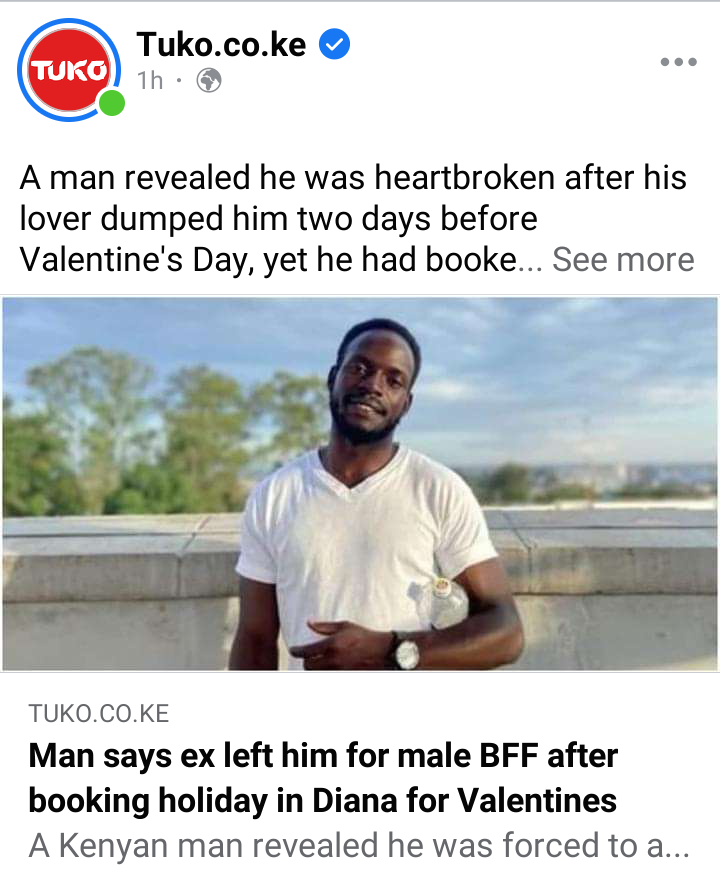Click the globe public audience icon
Viewport: 720px width, 879px height.
point(209,81)
